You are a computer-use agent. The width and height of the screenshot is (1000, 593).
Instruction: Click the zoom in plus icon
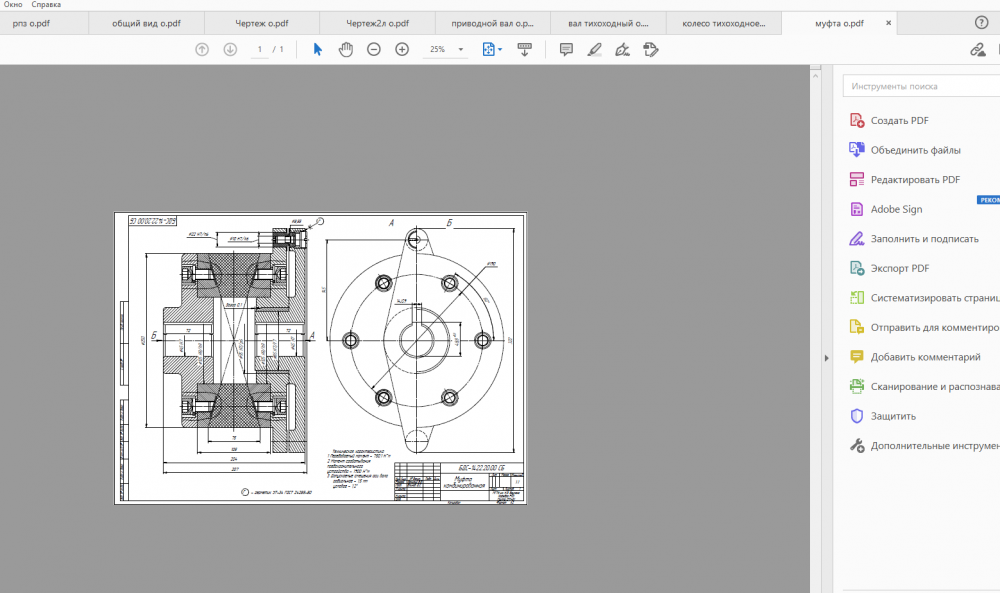[402, 49]
